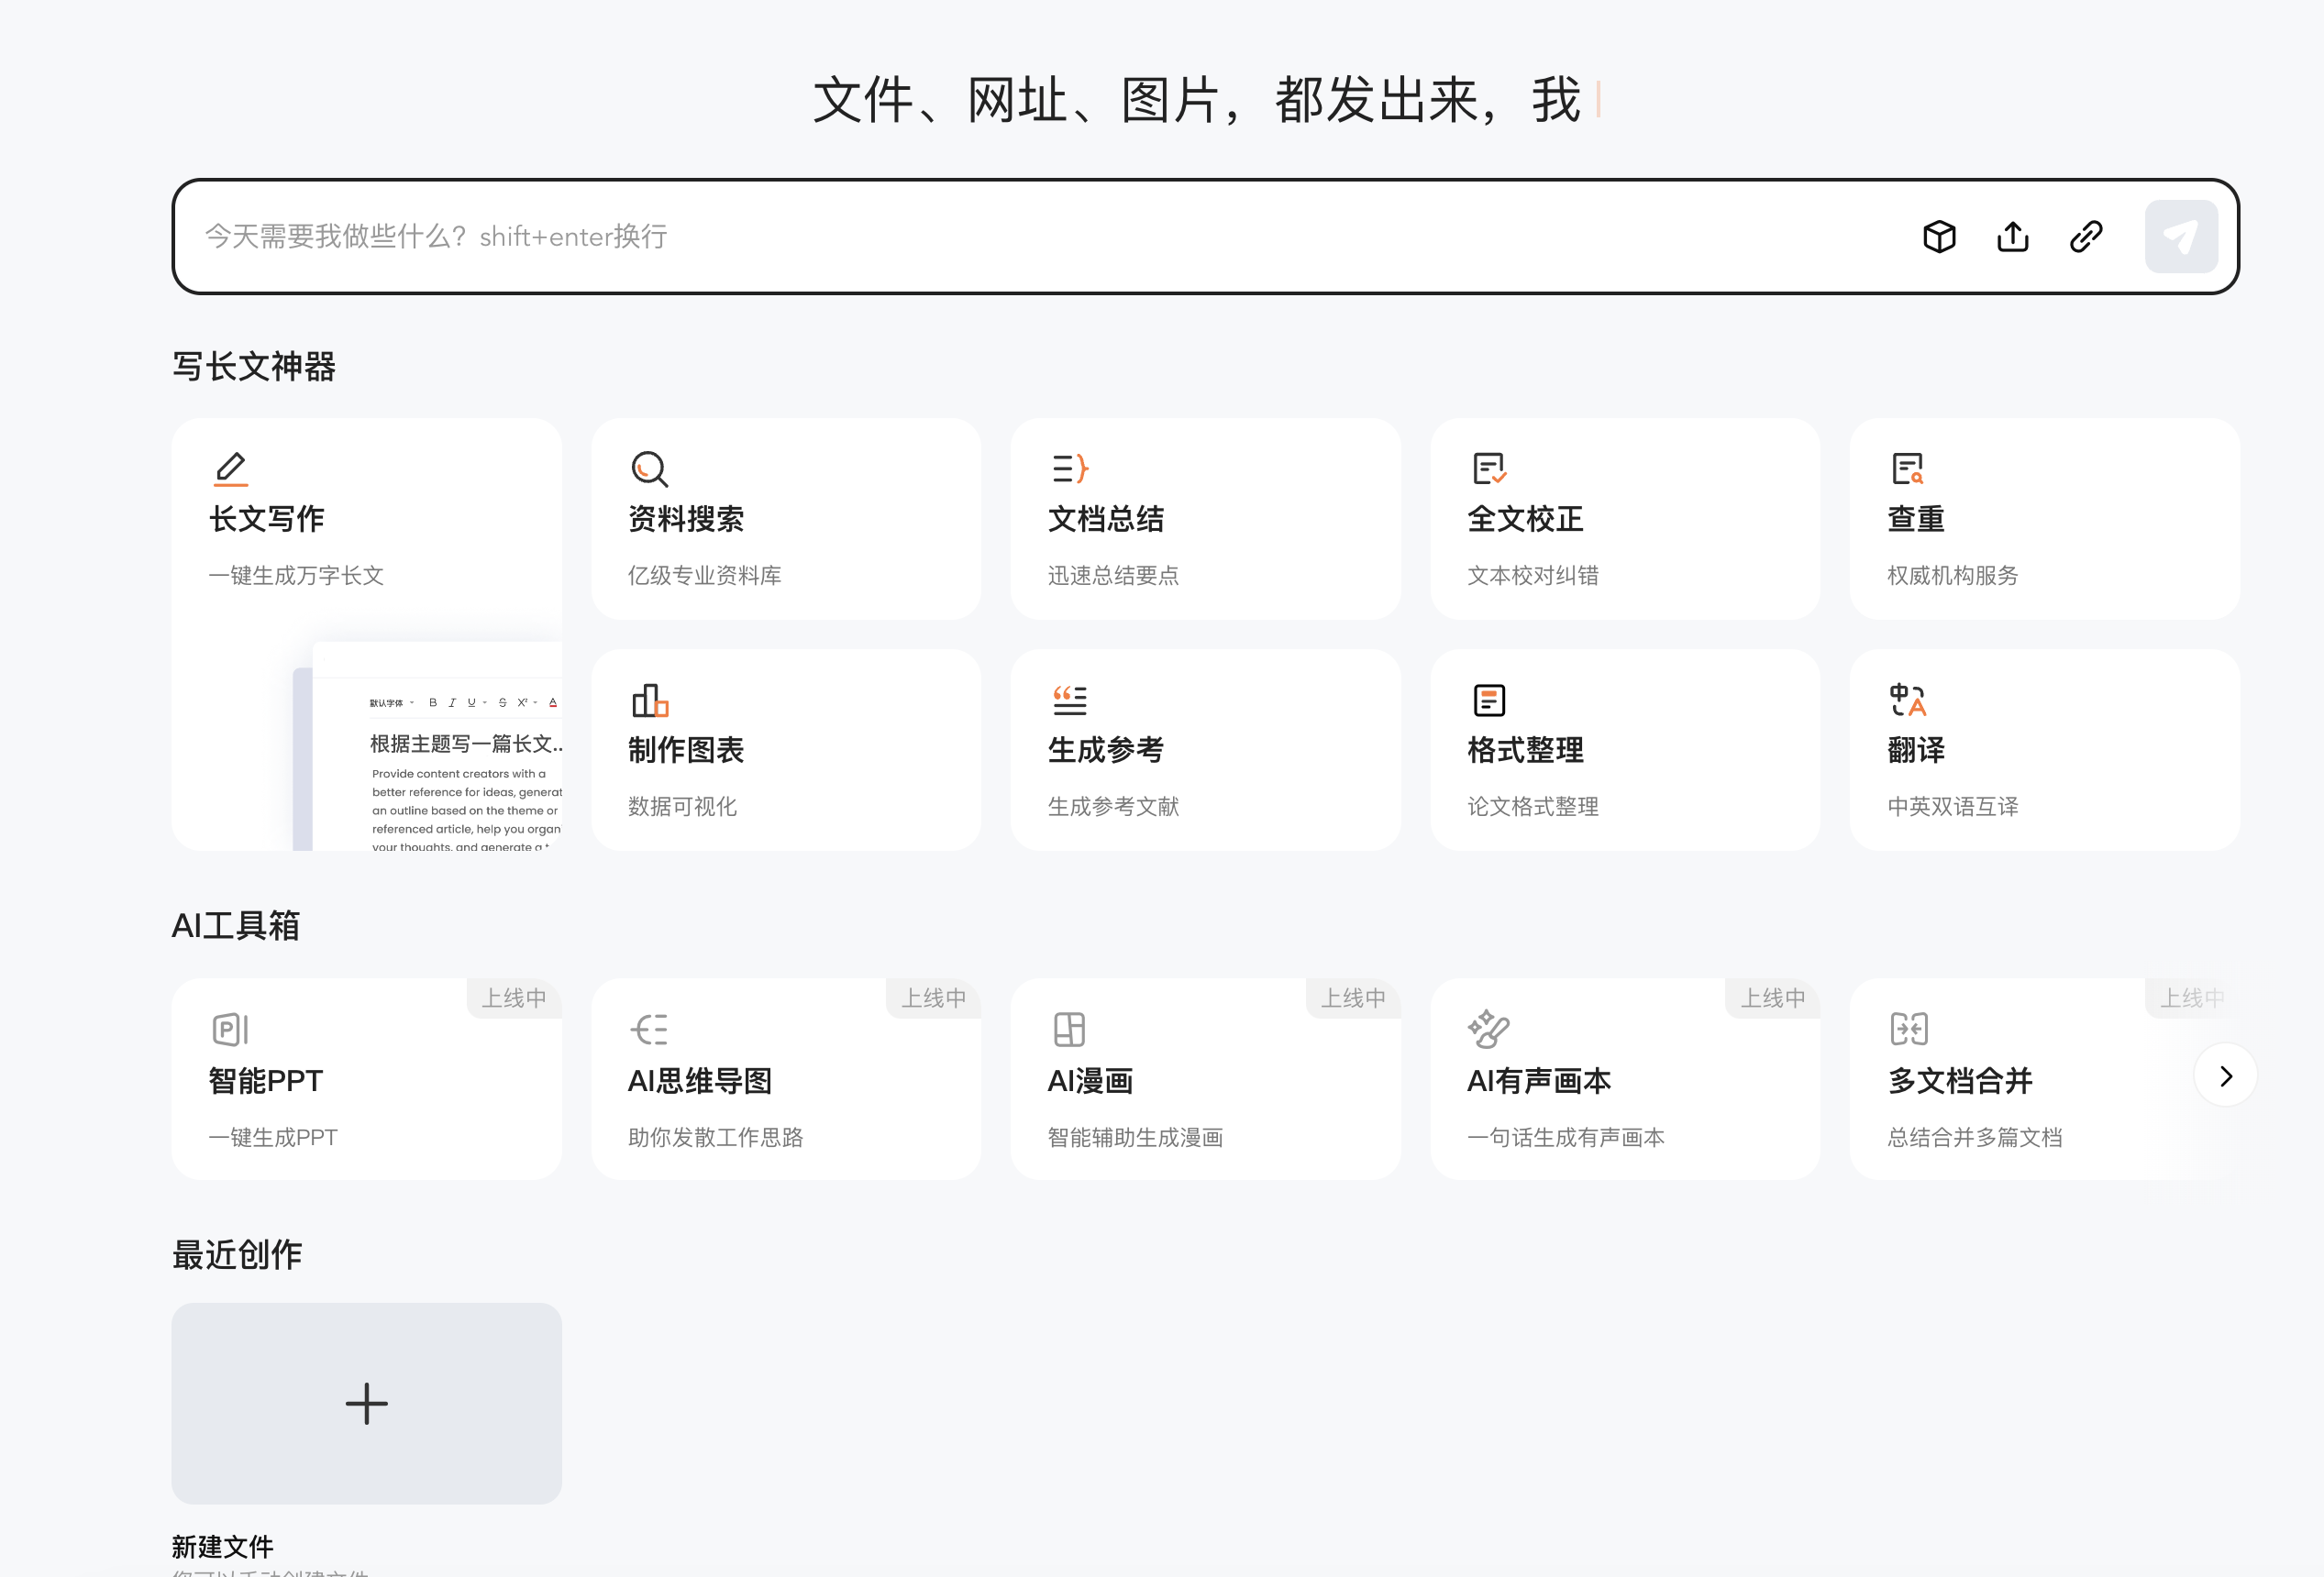Open the AI漫画 card title
The image size is (2324, 1577).
click(1090, 1081)
